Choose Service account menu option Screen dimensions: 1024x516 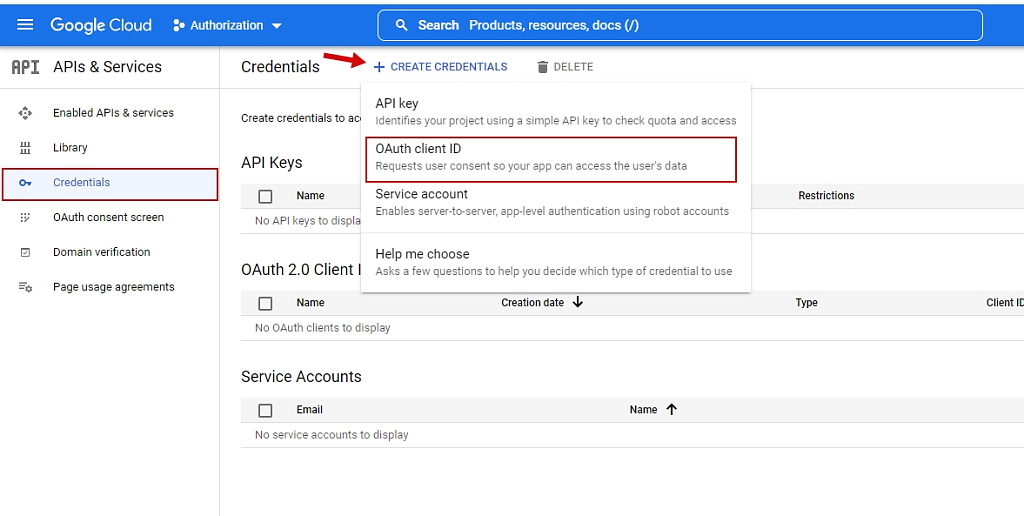click(551, 202)
